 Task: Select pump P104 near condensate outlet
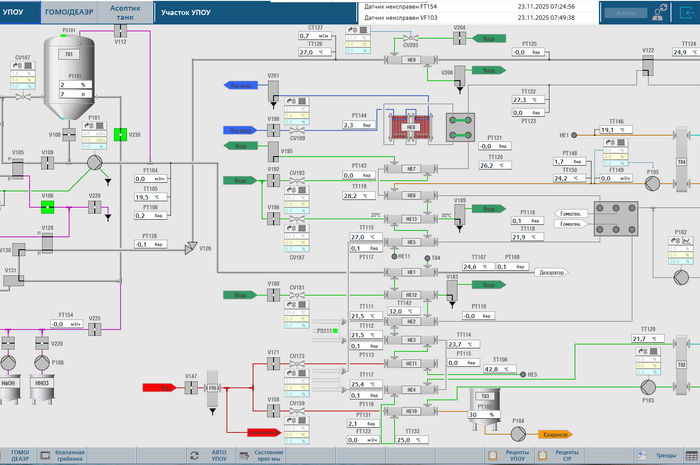[x=518, y=435]
